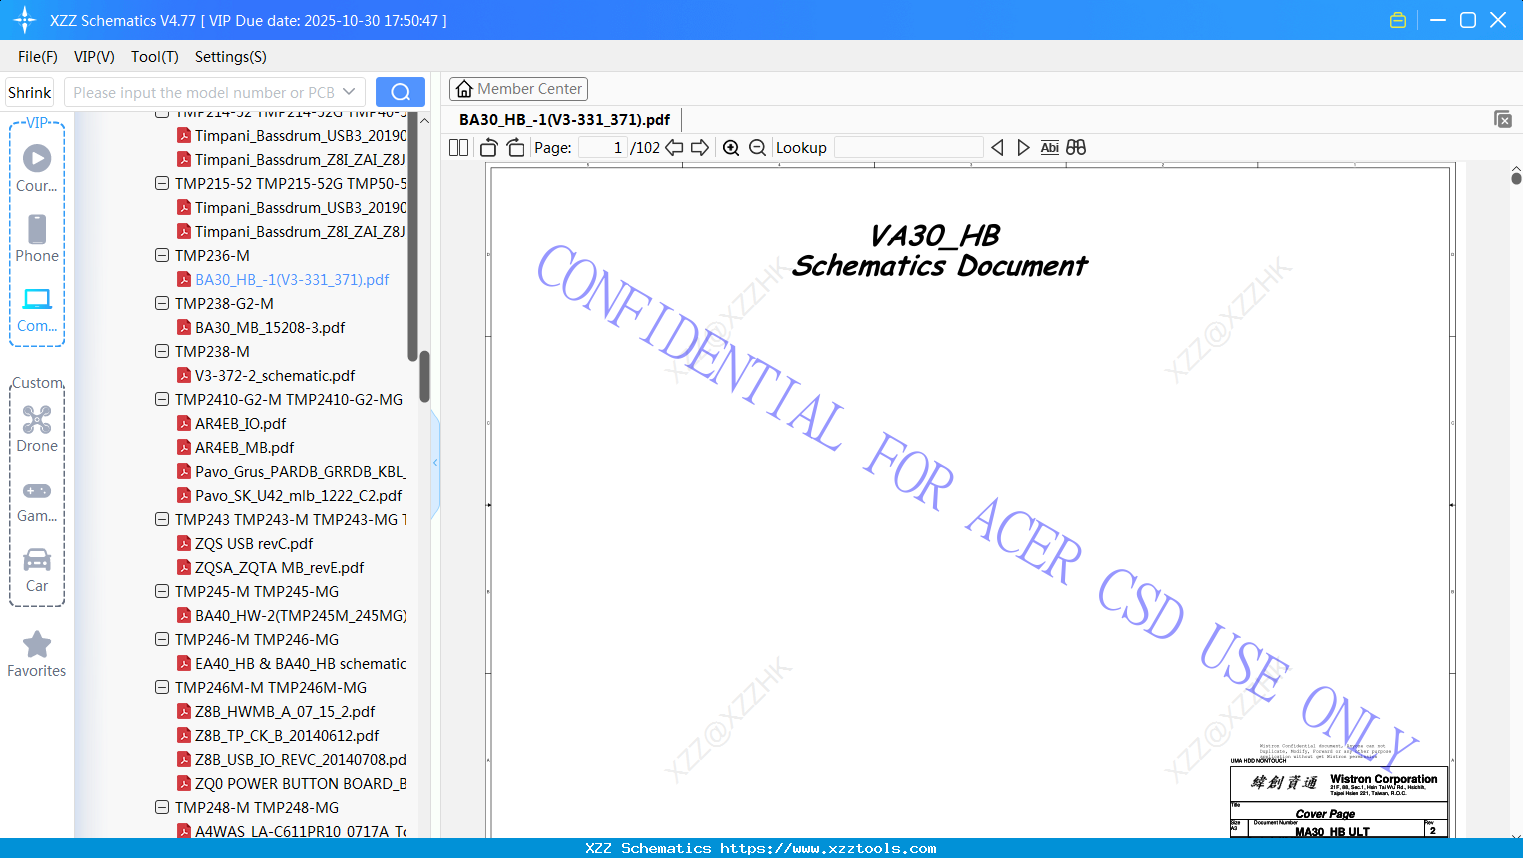Open Favorites in the sidebar

tap(37, 654)
